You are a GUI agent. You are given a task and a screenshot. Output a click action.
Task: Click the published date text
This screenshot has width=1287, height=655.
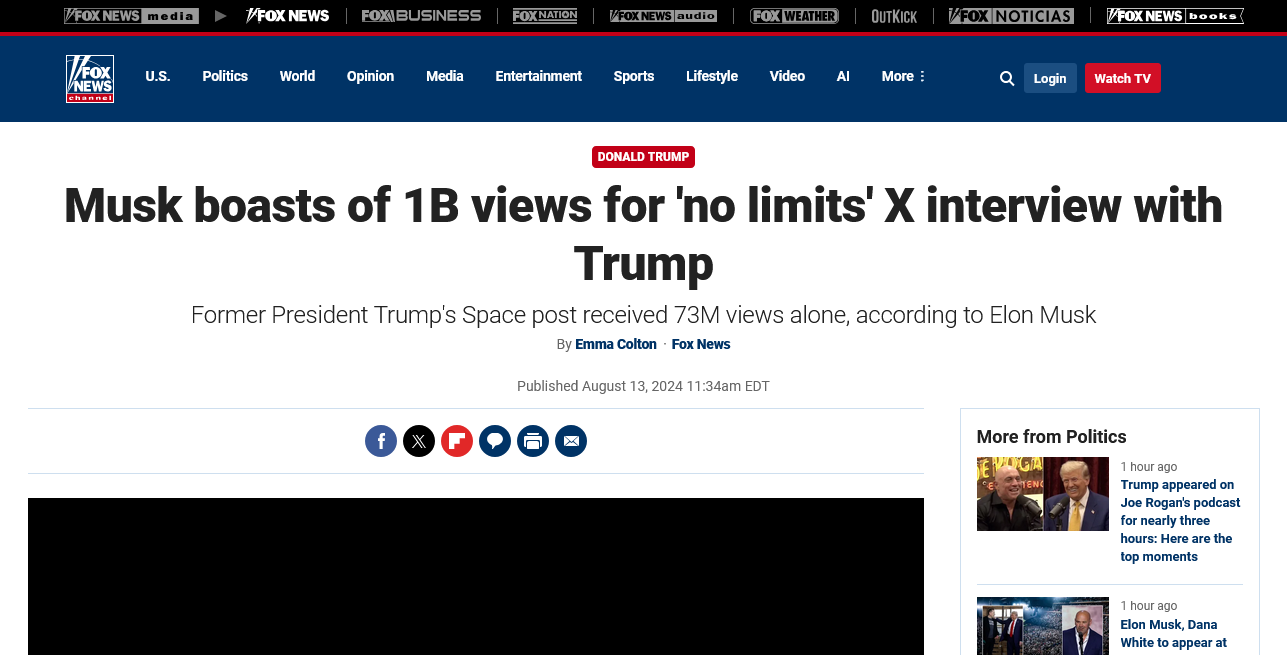coord(643,386)
